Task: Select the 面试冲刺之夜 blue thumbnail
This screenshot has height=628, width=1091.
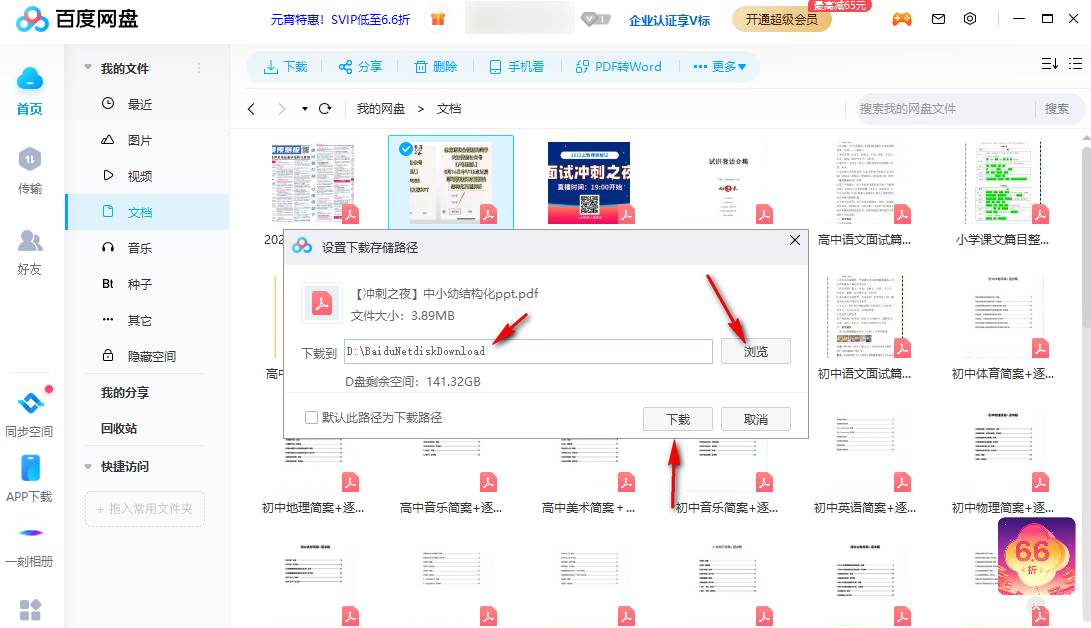Action: click(589, 183)
